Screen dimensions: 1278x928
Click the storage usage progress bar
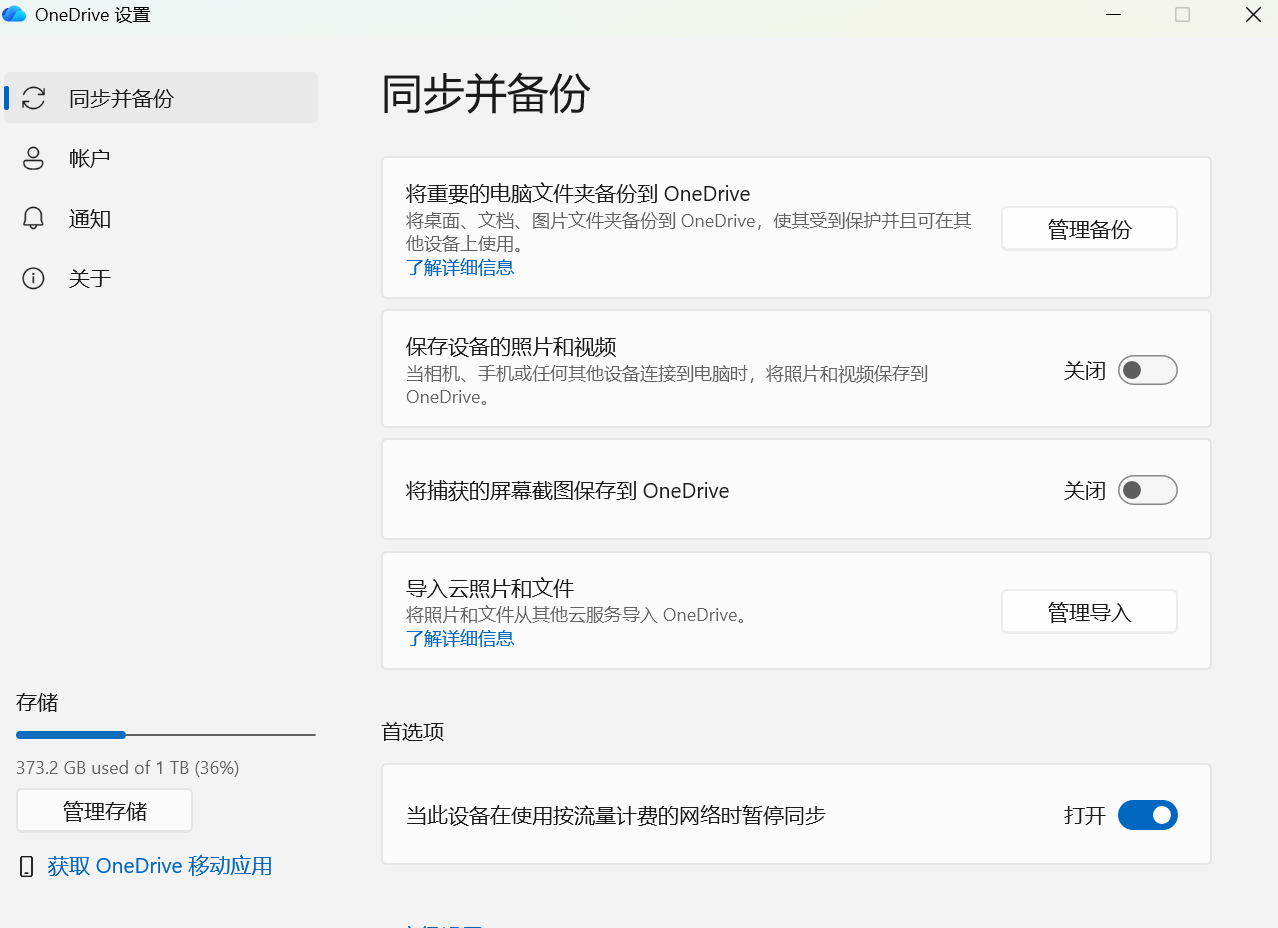tap(165, 734)
